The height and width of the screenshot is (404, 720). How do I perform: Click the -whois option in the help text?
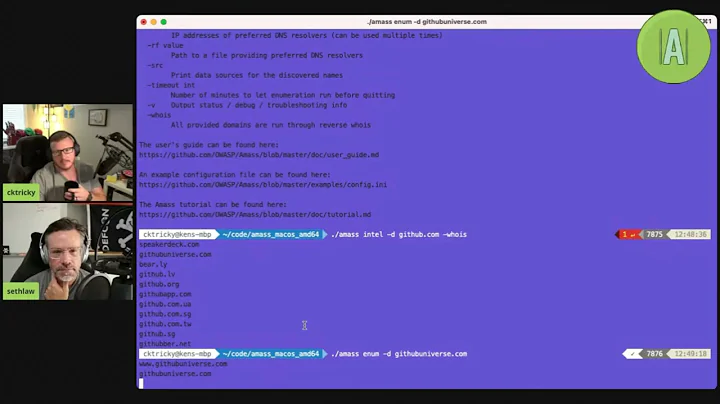(x=159, y=115)
